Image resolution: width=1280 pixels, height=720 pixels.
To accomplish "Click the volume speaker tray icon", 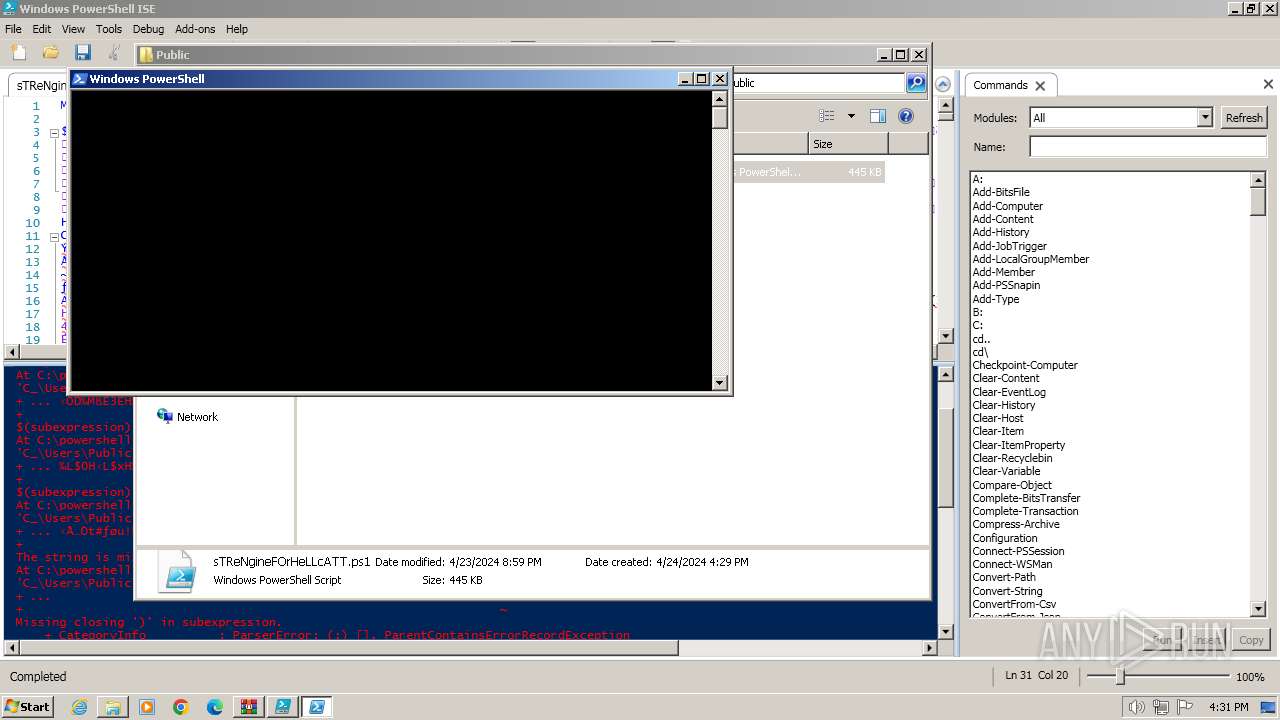I will point(1137,707).
